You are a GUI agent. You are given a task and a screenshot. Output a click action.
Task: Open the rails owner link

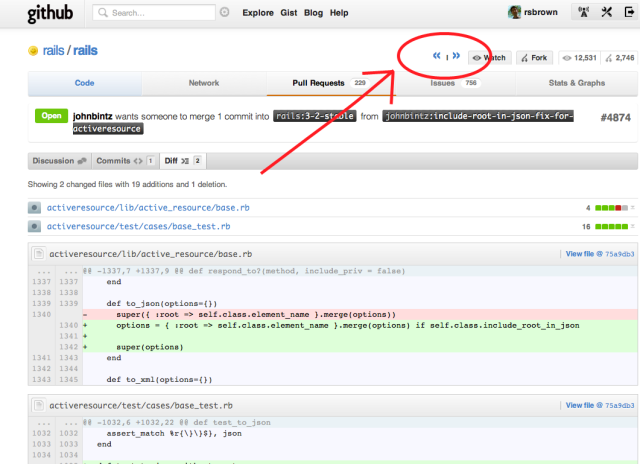pyautogui.click(x=53, y=51)
